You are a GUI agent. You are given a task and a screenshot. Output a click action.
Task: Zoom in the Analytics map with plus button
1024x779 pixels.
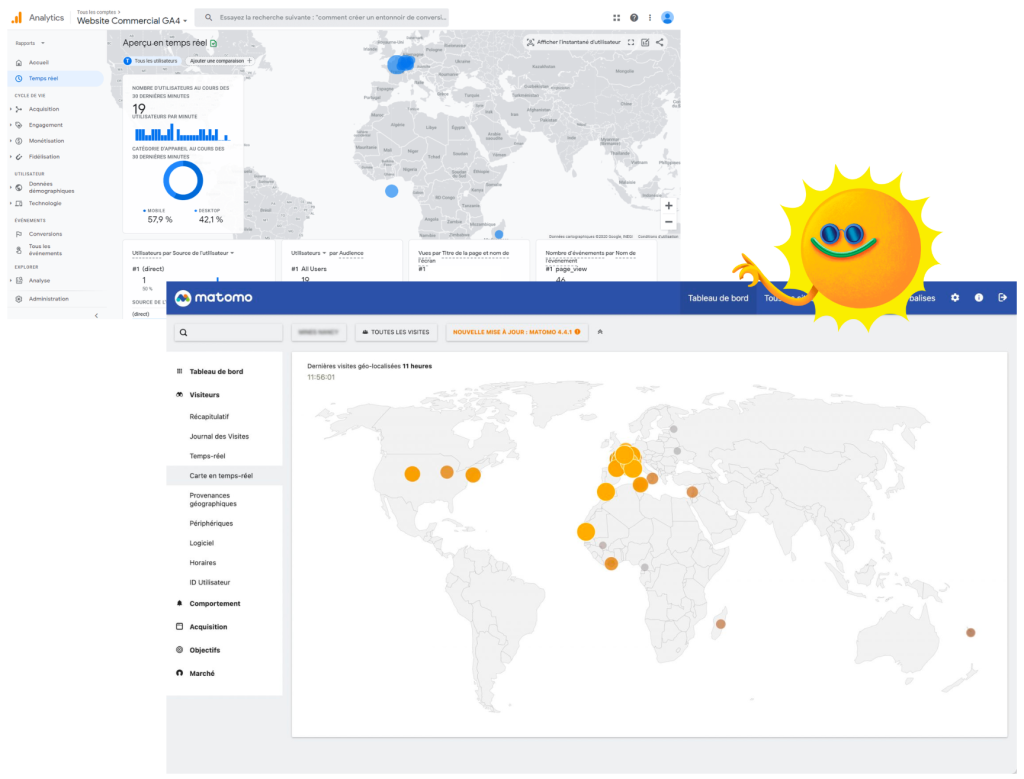pos(669,206)
